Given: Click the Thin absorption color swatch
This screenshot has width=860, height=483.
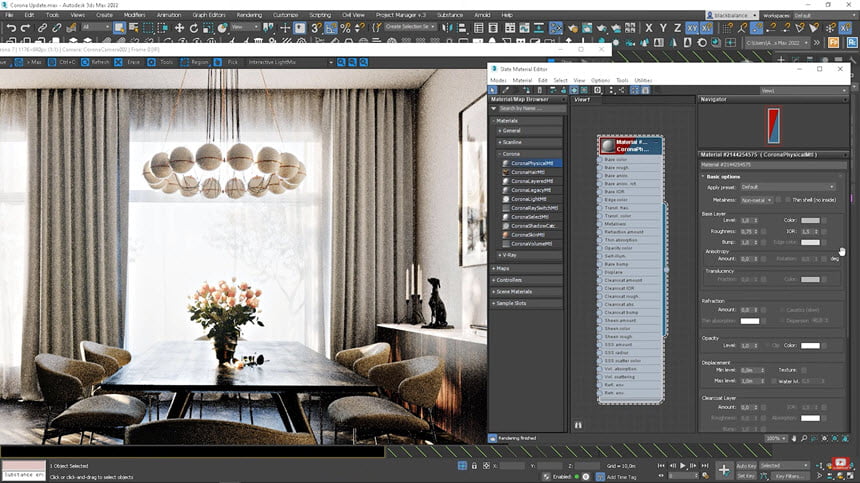Looking at the screenshot, I should [750, 321].
